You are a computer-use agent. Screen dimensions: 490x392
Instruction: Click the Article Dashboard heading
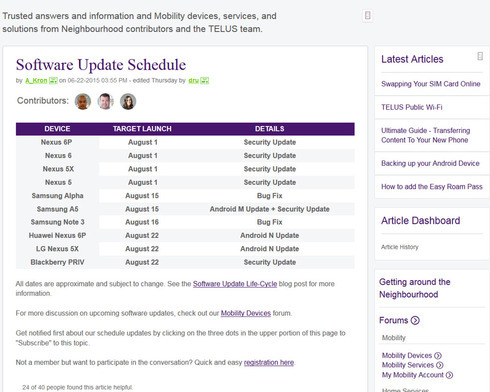(421, 221)
